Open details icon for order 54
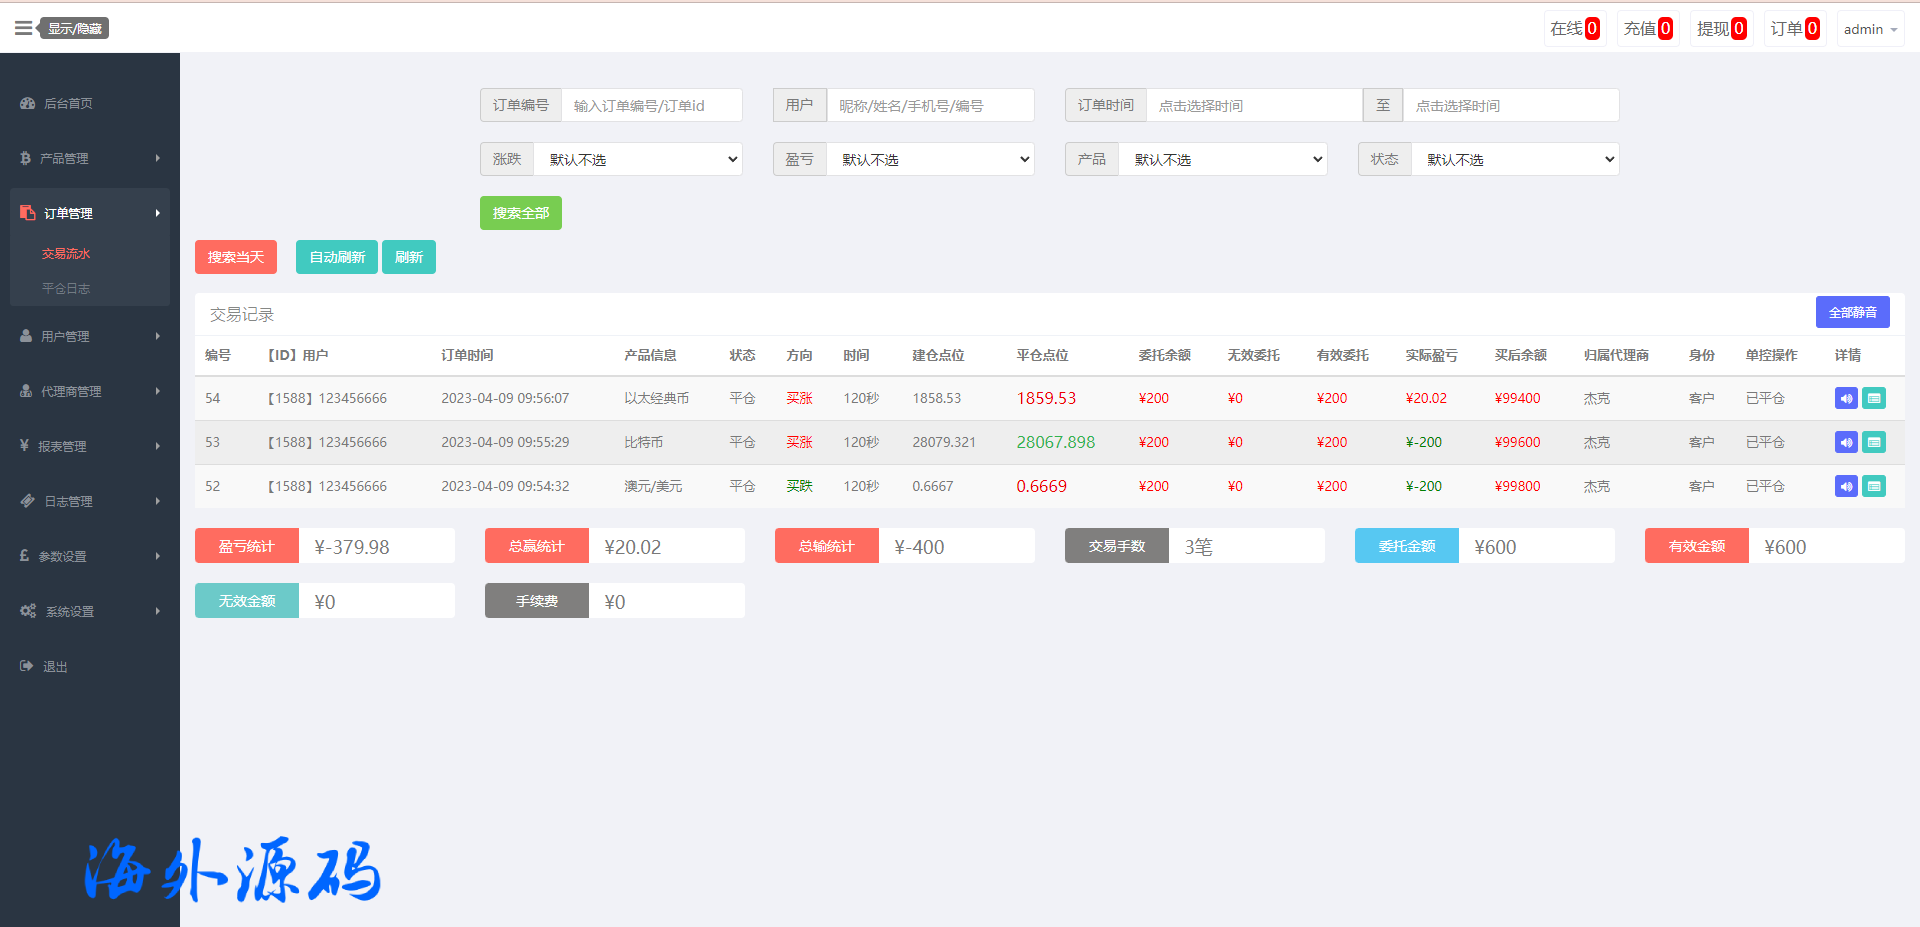Viewport: 1920px width, 927px height. [1873, 398]
